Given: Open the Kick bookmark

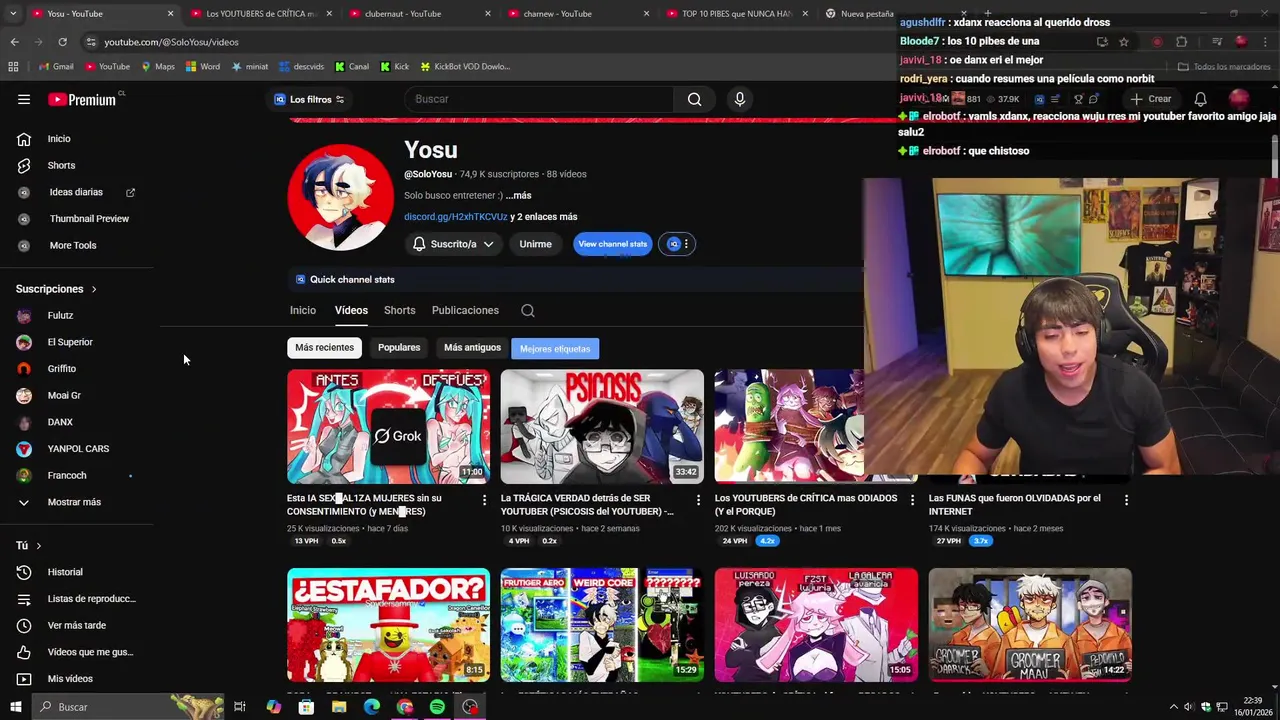Looking at the screenshot, I should click(394, 67).
